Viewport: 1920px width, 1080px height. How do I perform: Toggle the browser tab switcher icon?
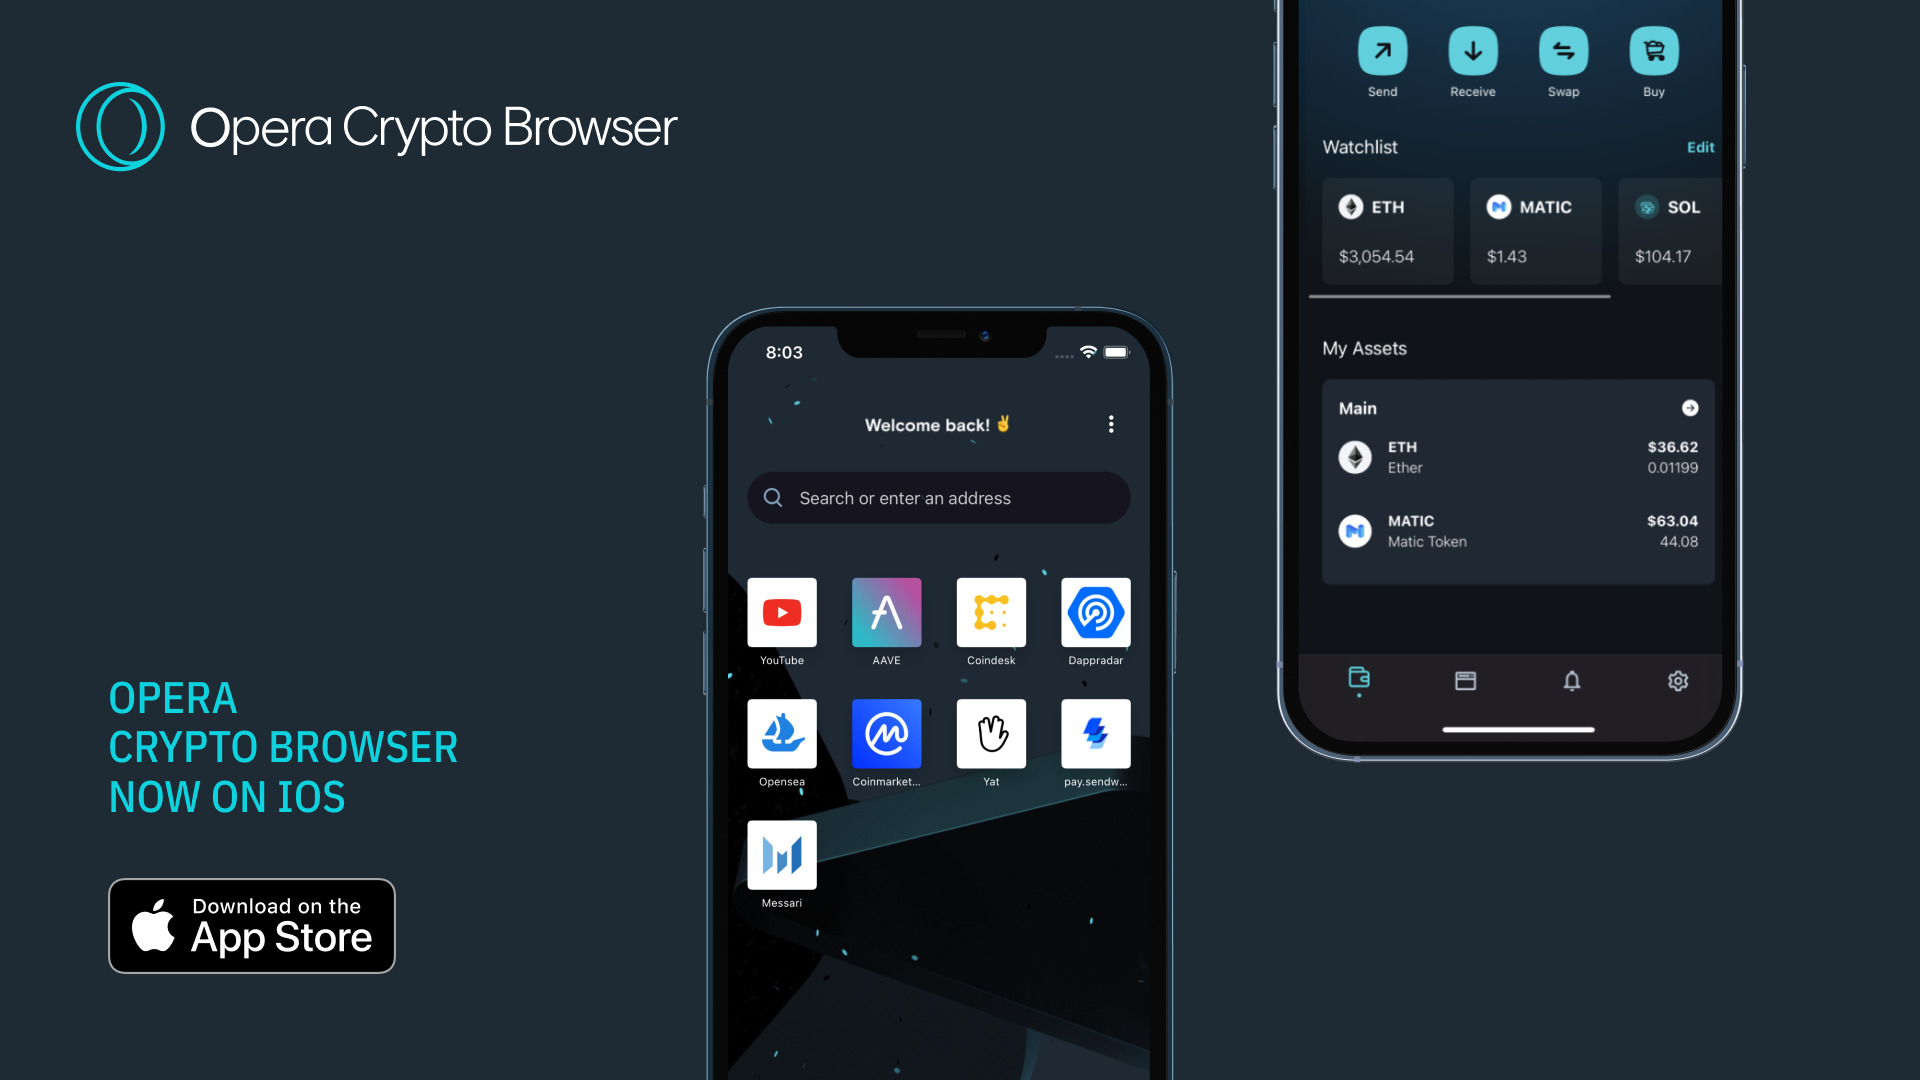click(x=1466, y=680)
